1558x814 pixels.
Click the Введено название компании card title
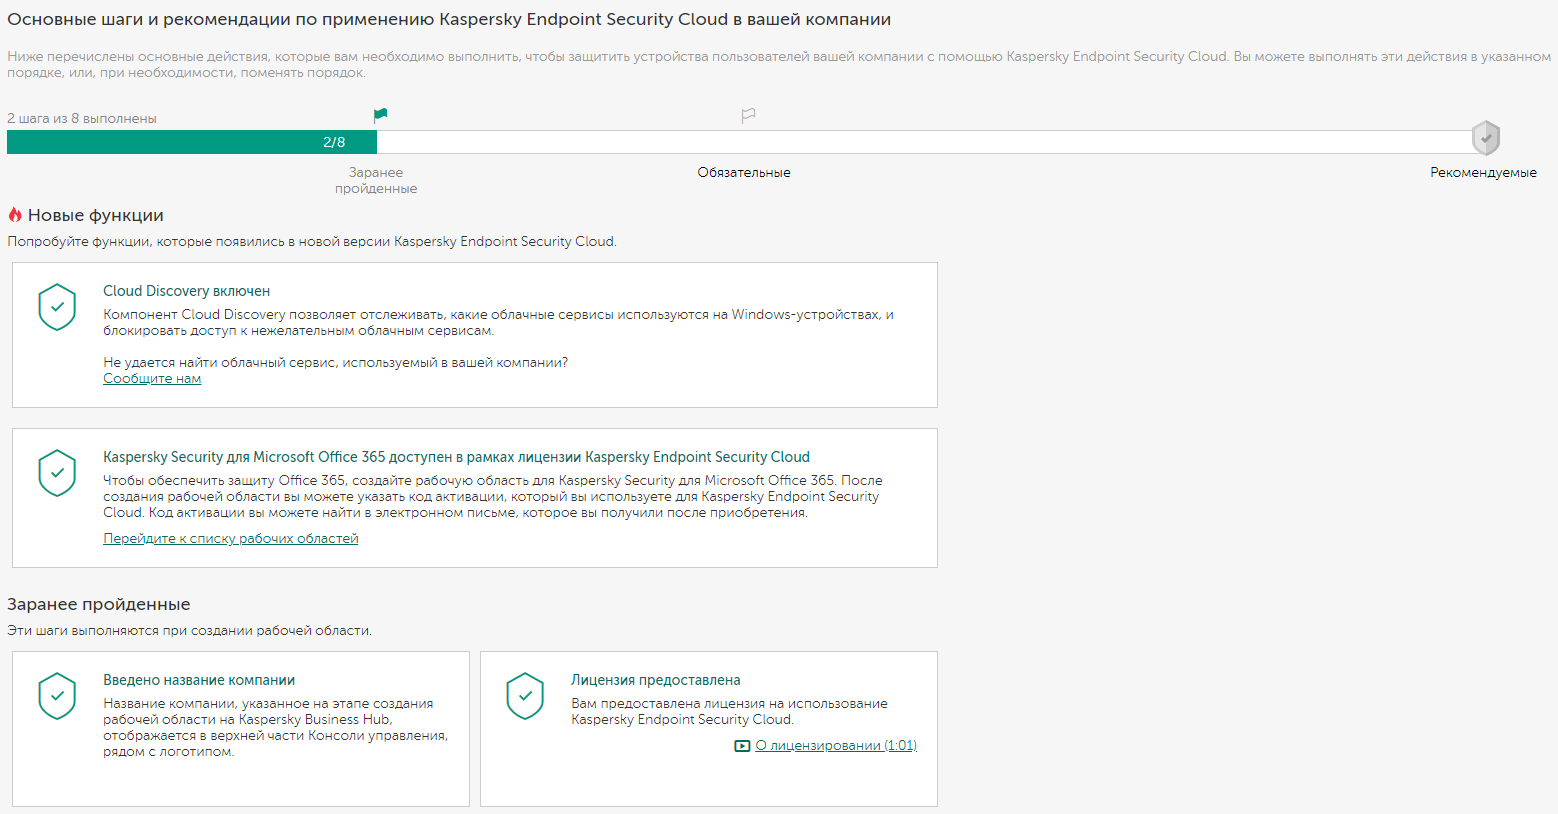(x=199, y=680)
